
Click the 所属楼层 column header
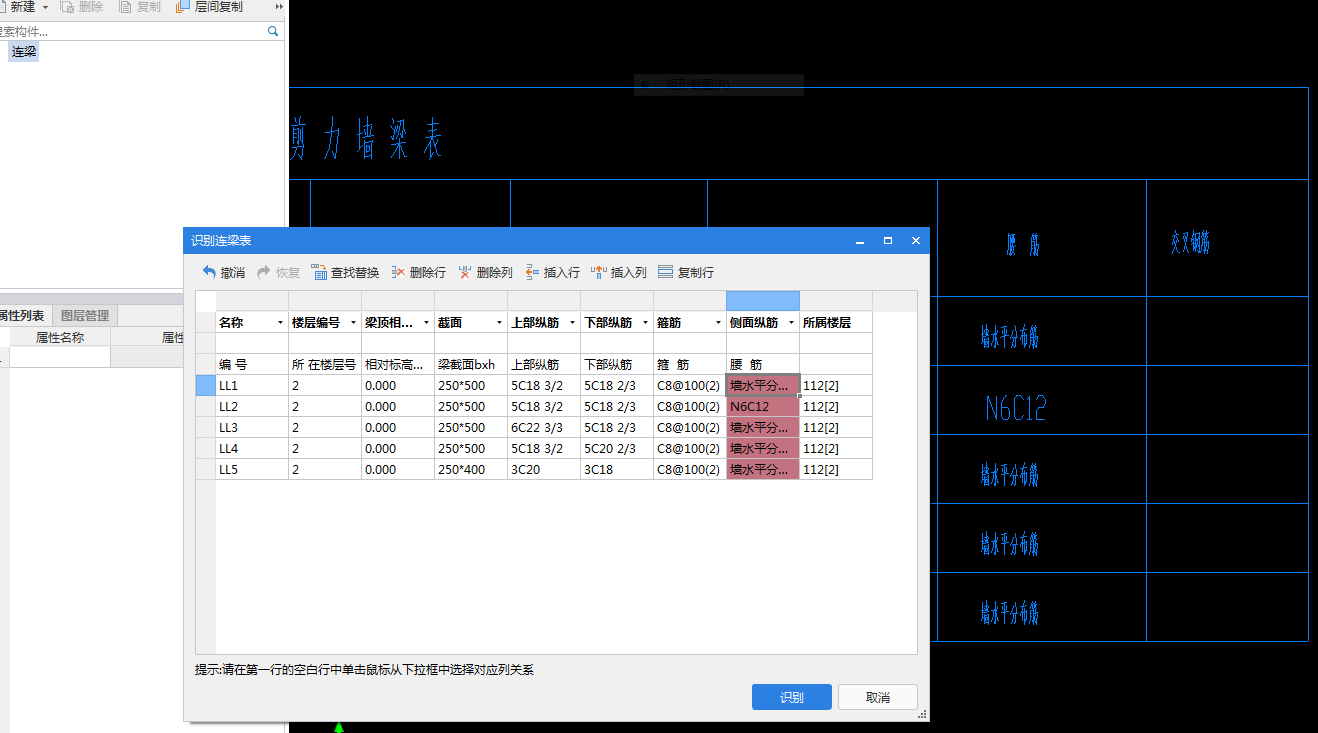tap(836, 323)
